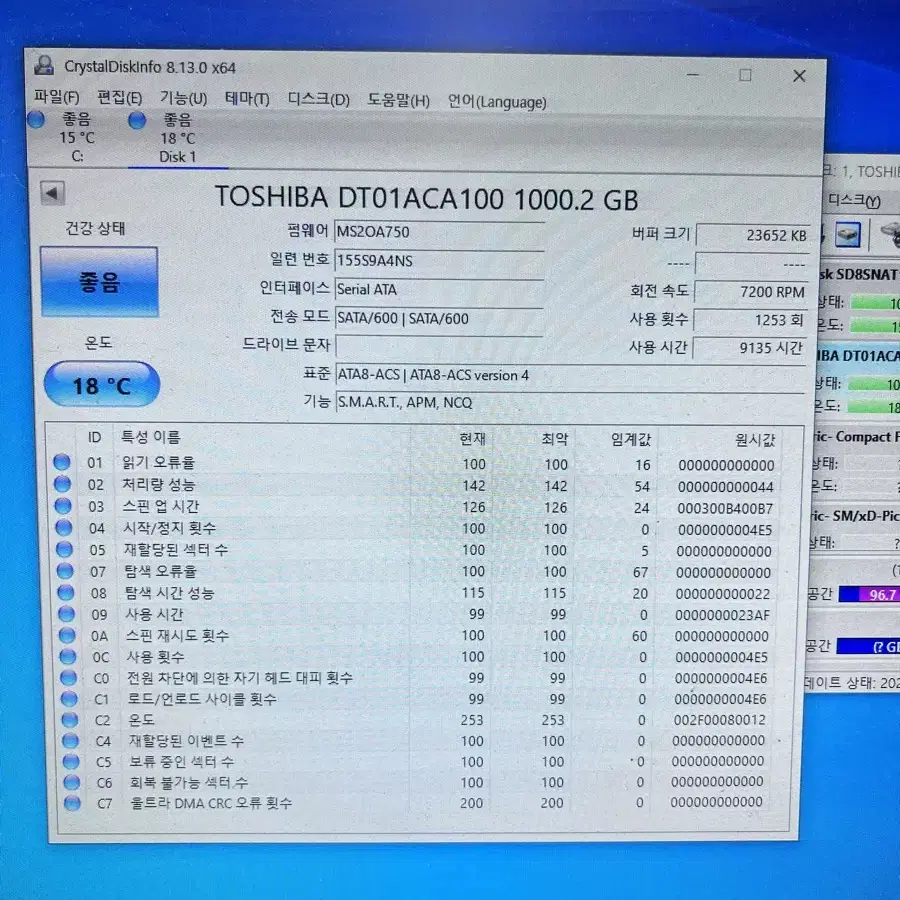Viewport: 900px width, 900px height.
Task: Maximize the CrystalDiskInfo window
Action: (745, 75)
